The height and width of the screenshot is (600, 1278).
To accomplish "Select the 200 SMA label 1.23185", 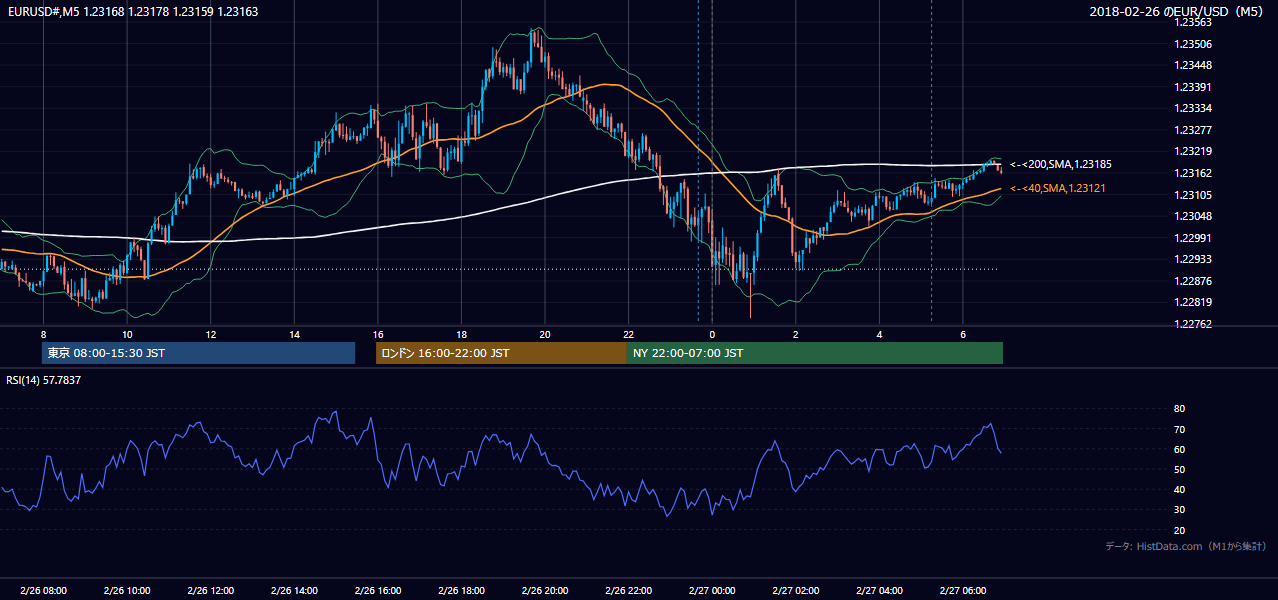I will 1061,164.
